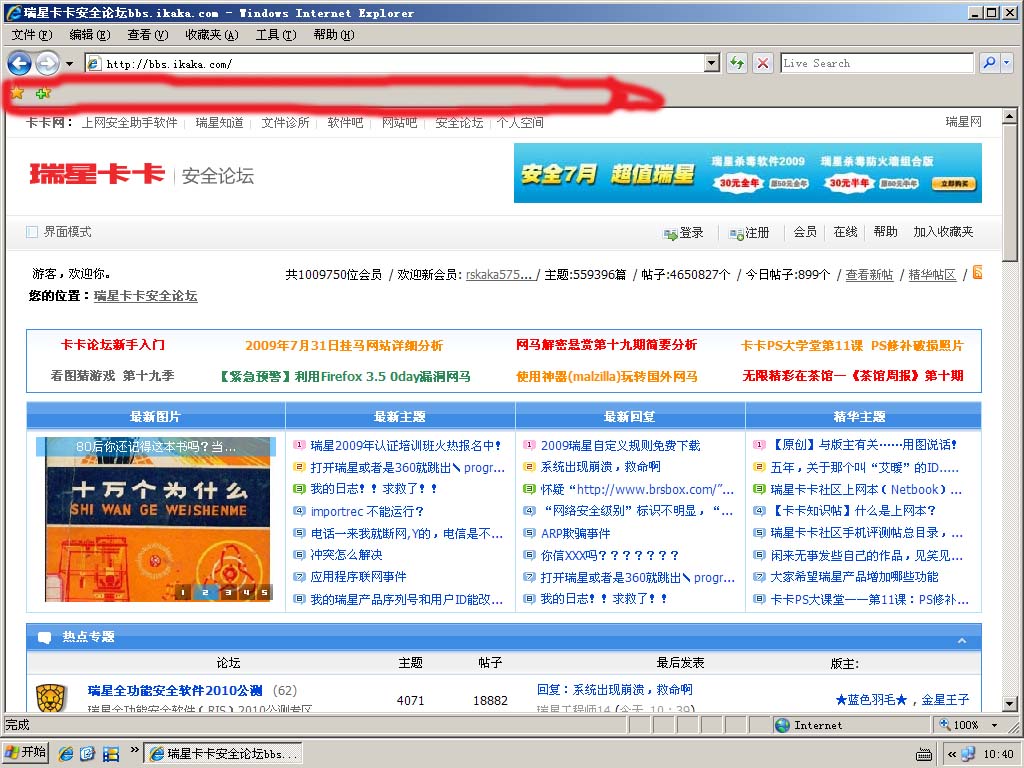Click the 十万个为什么 slideshow image
Image resolution: width=1024 pixels, height=768 pixels.
click(x=157, y=519)
